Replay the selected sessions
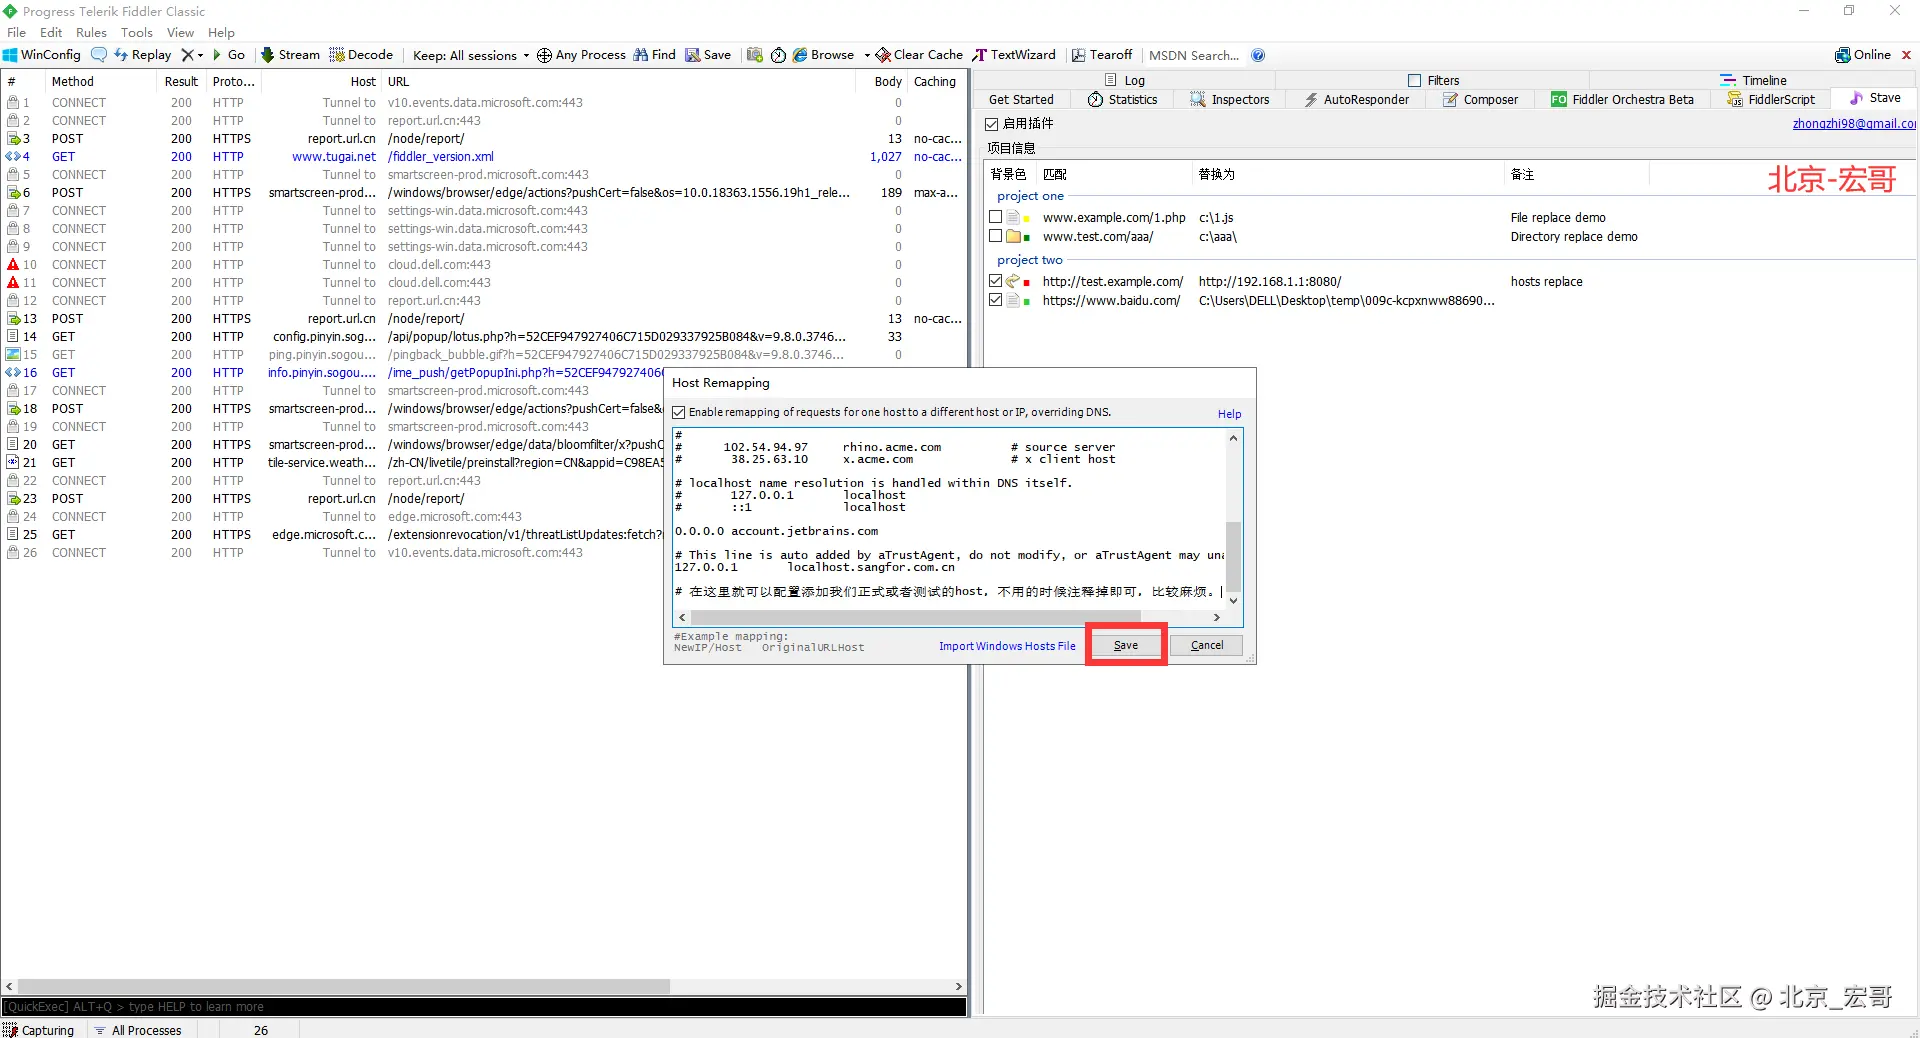Screen dimensions: 1920x1038 [x=143, y=55]
